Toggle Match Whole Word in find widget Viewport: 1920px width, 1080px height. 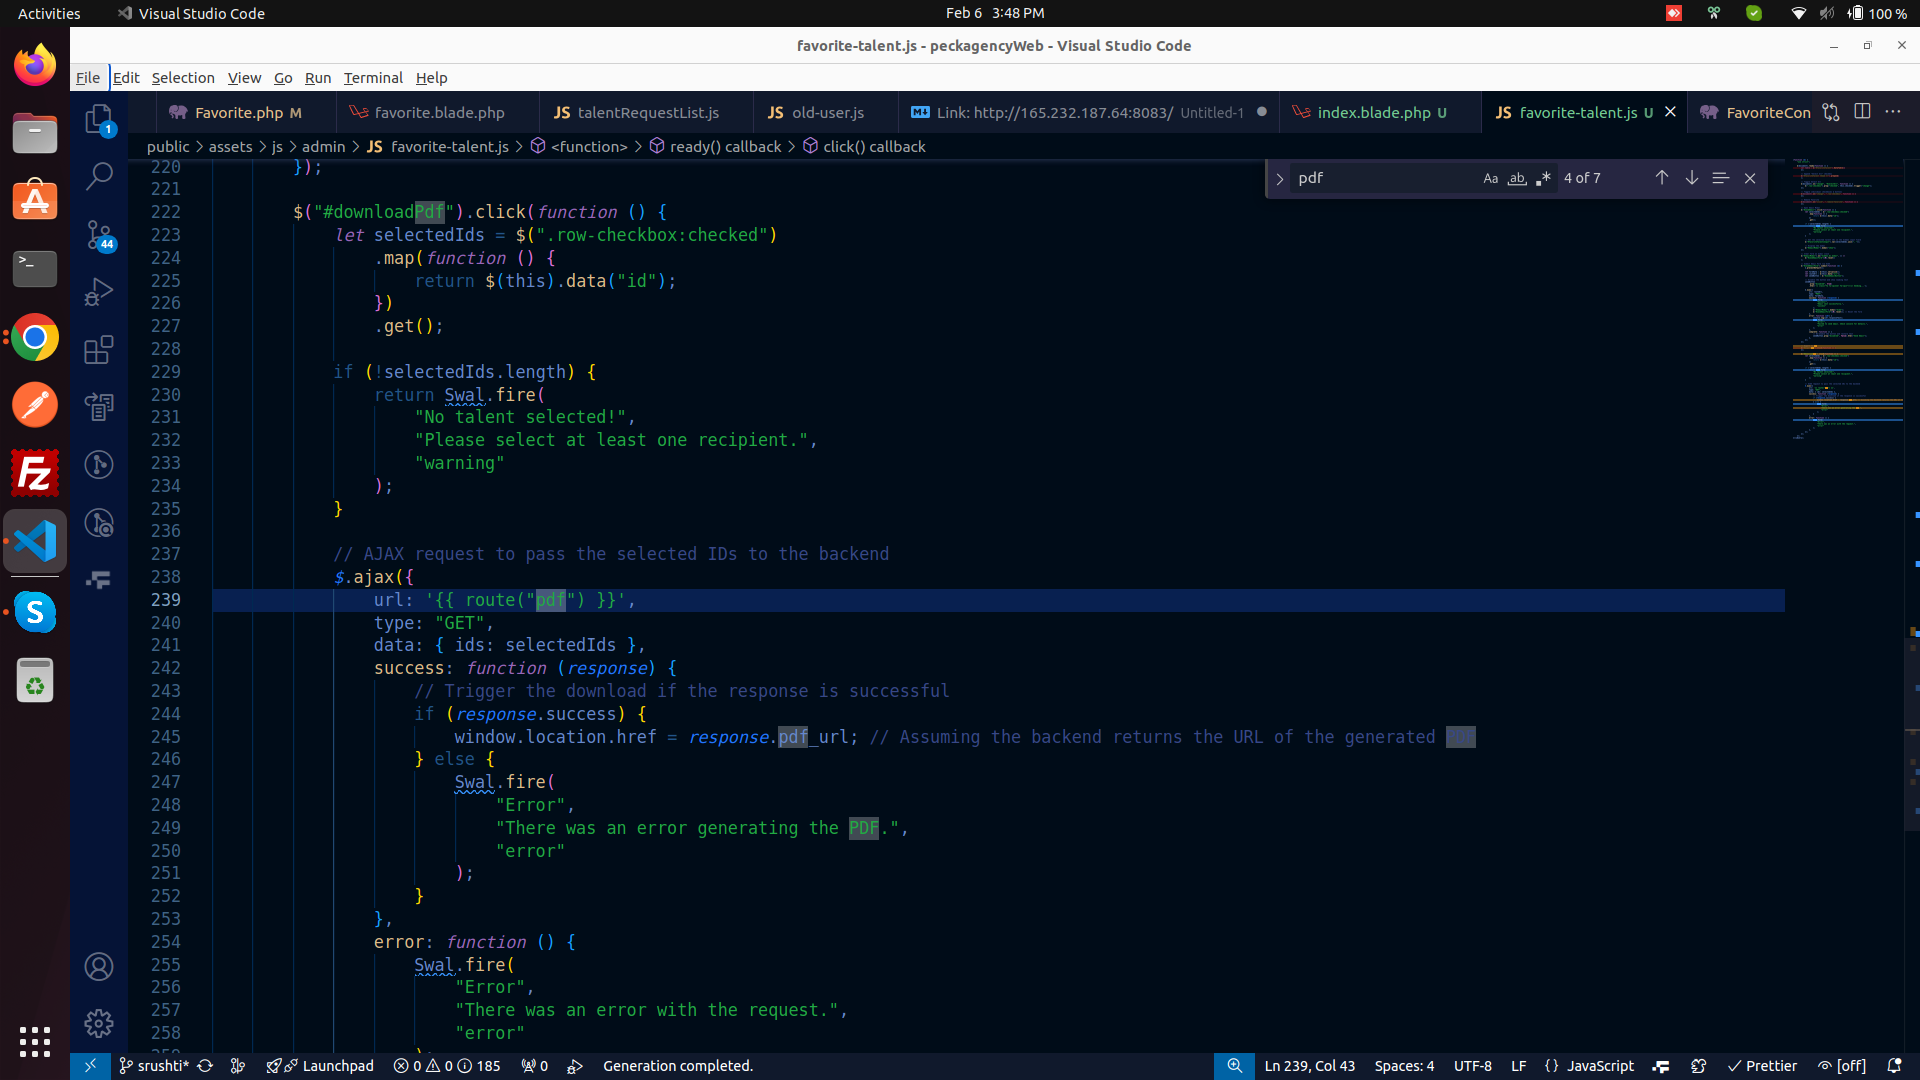1517,178
